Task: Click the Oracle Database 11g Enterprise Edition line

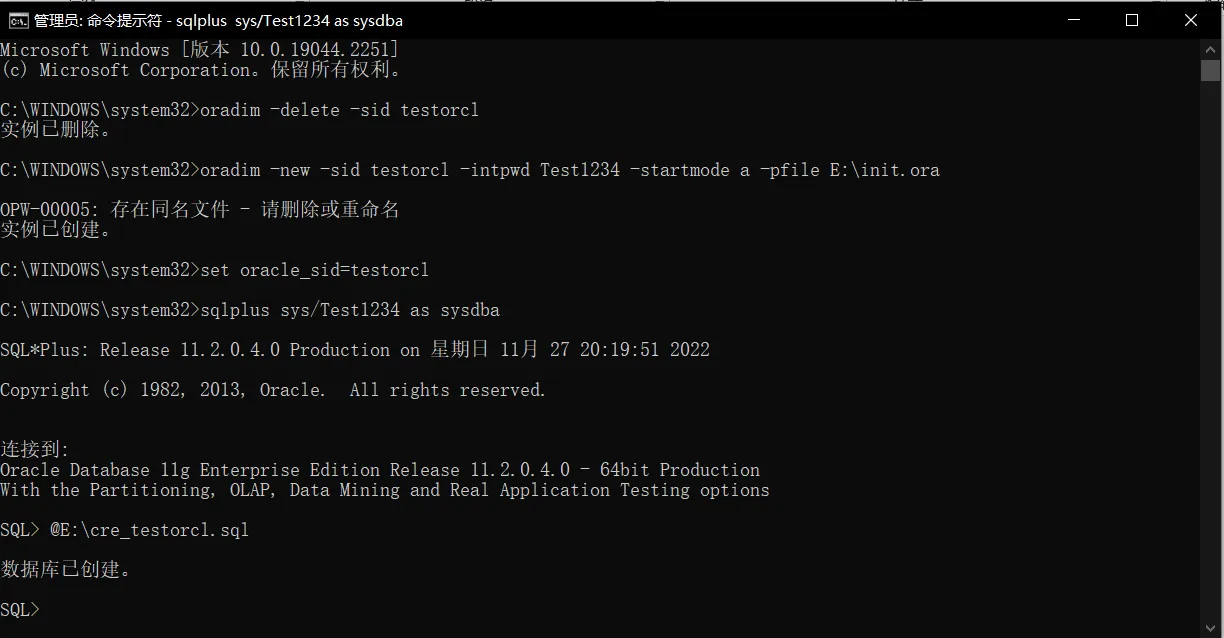Action: pos(380,470)
